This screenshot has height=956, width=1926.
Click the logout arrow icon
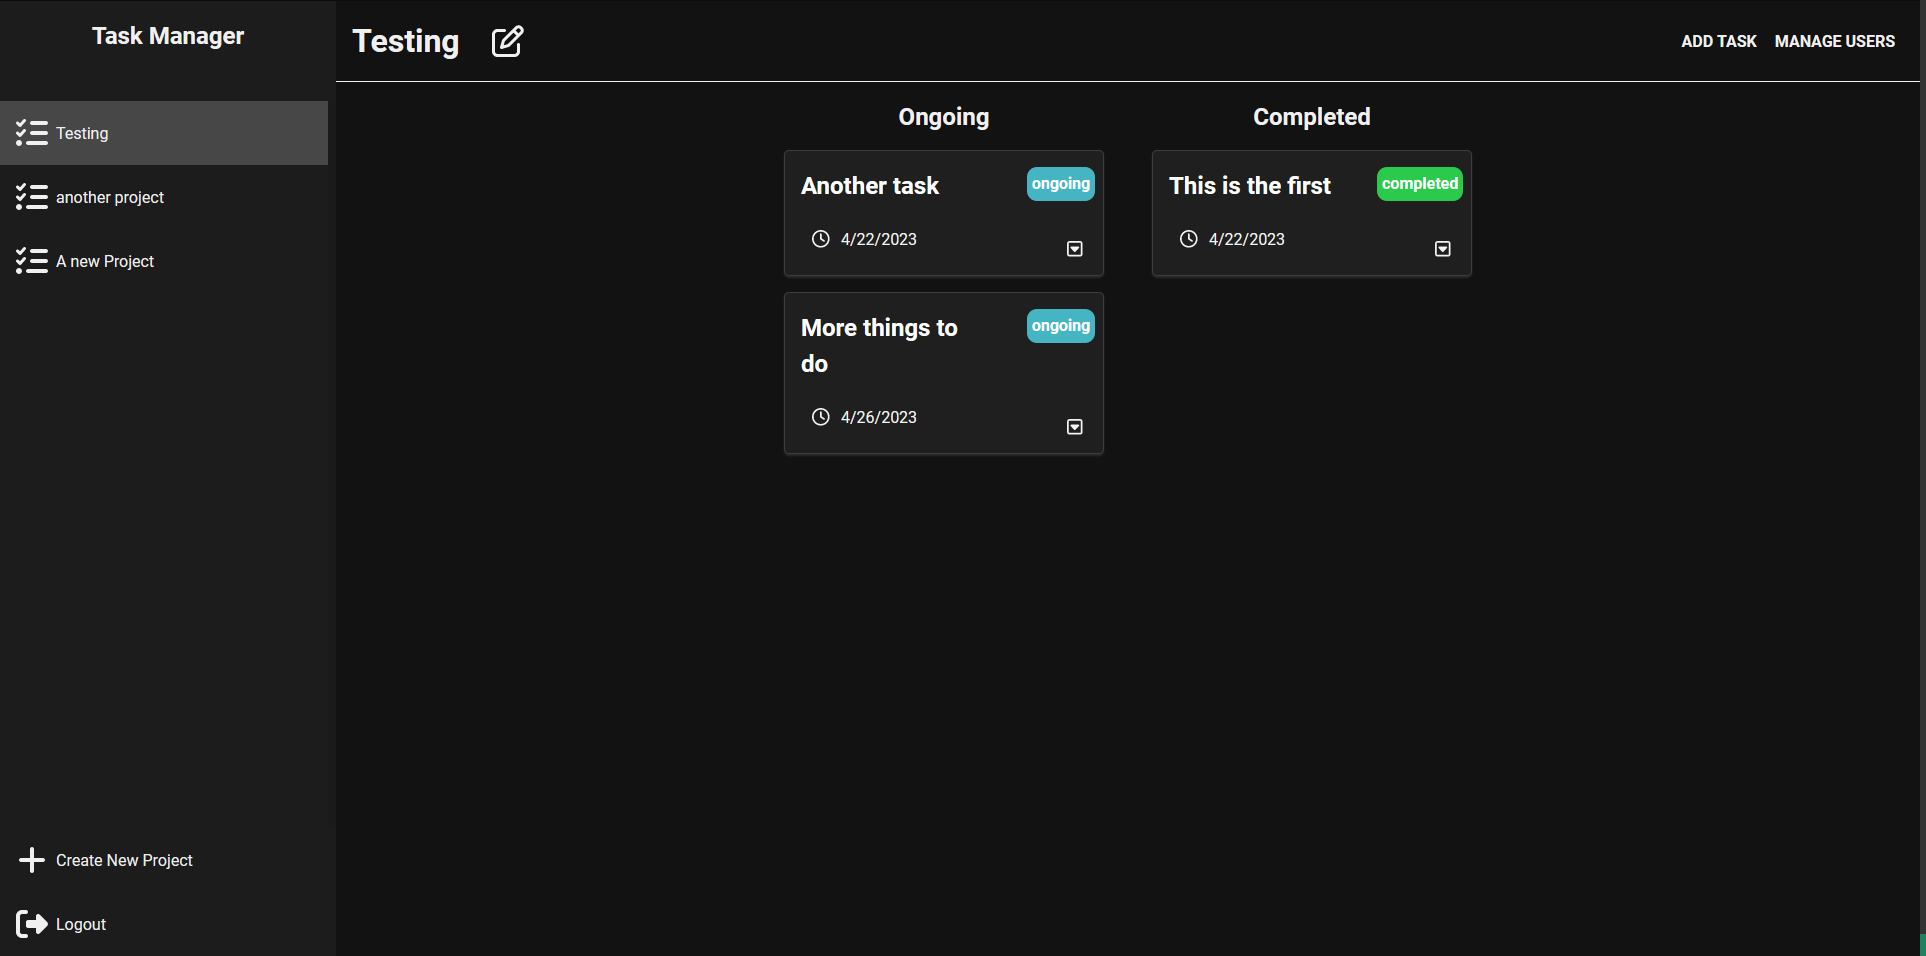coord(32,924)
